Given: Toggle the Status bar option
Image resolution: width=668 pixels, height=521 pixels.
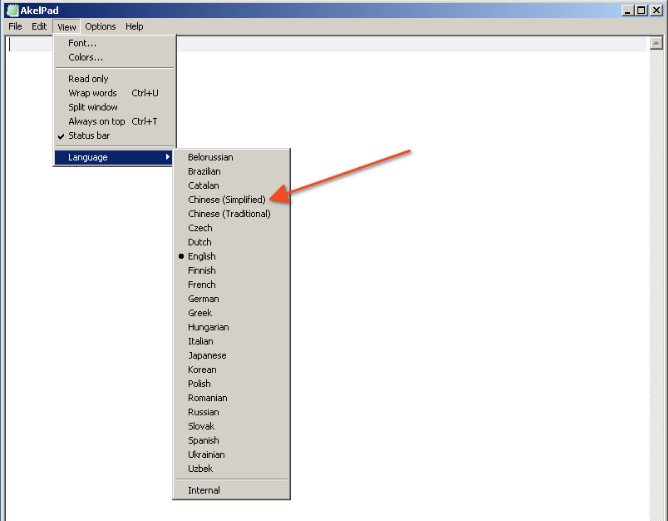Looking at the screenshot, I should coord(89,136).
